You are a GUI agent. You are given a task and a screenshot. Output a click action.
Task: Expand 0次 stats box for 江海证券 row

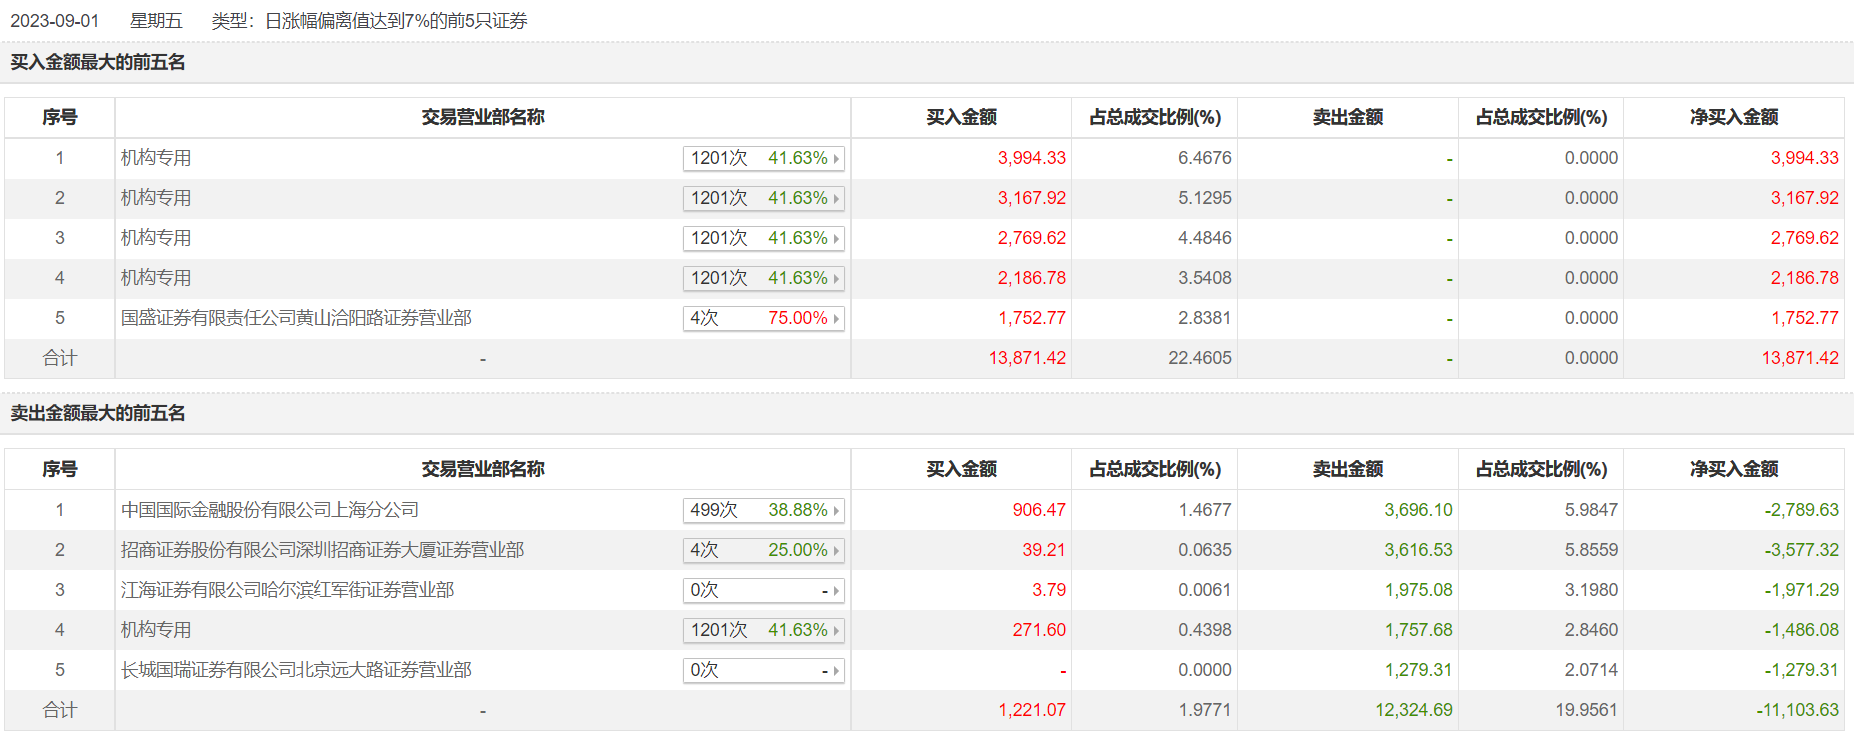click(x=836, y=591)
